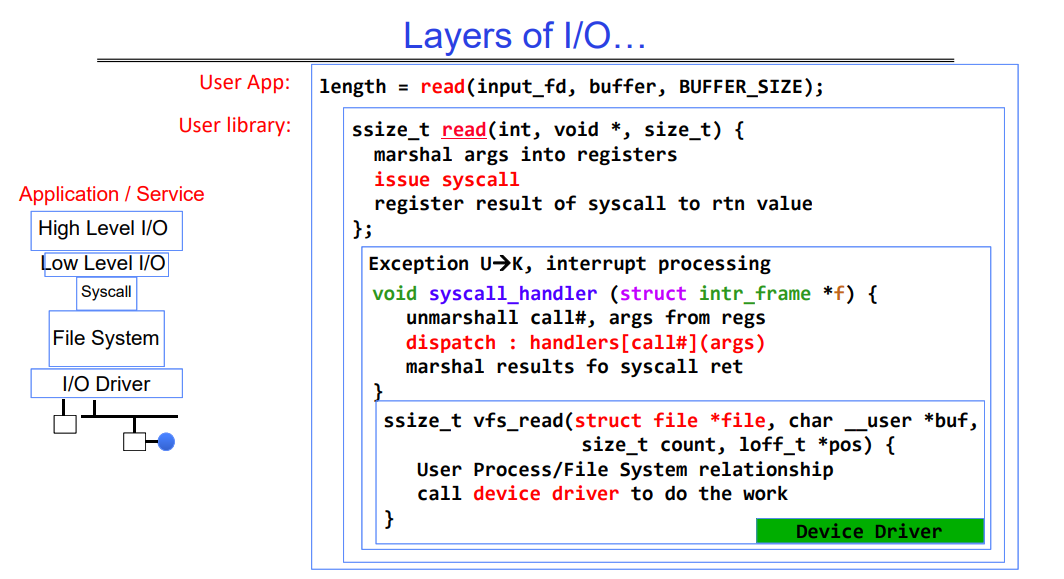Select the I/O Driver box
This screenshot has width=1064, height=579.
[106, 384]
